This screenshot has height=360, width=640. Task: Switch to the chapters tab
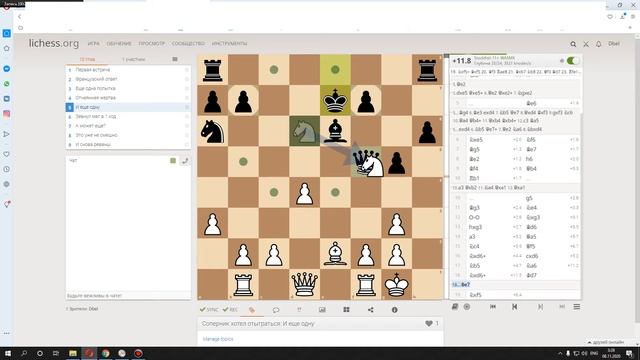[87, 60]
